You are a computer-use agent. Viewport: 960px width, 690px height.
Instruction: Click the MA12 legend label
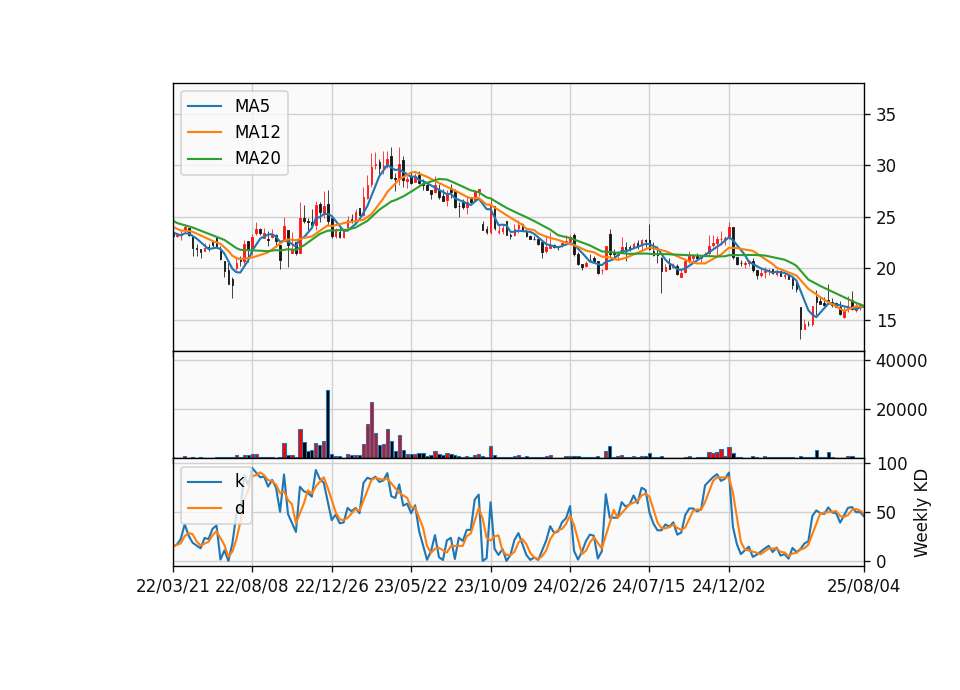coord(257,132)
